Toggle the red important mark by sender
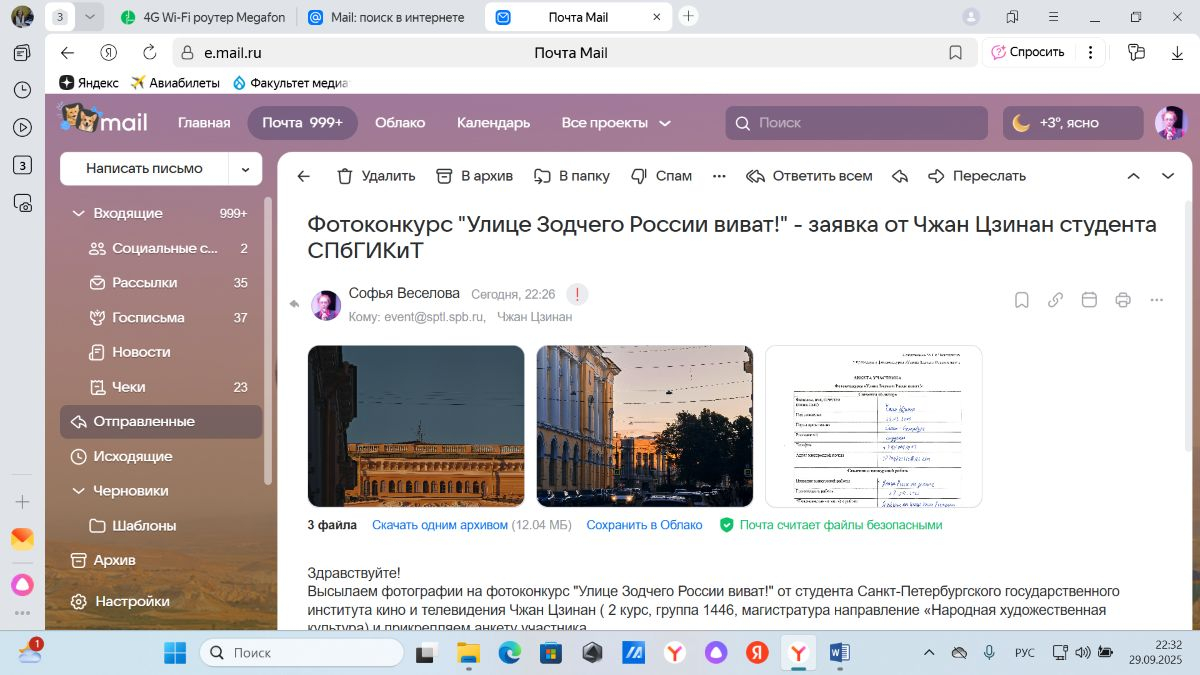Image resolution: width=1200 pixels, height=675 pixels. tap(577, 294)
